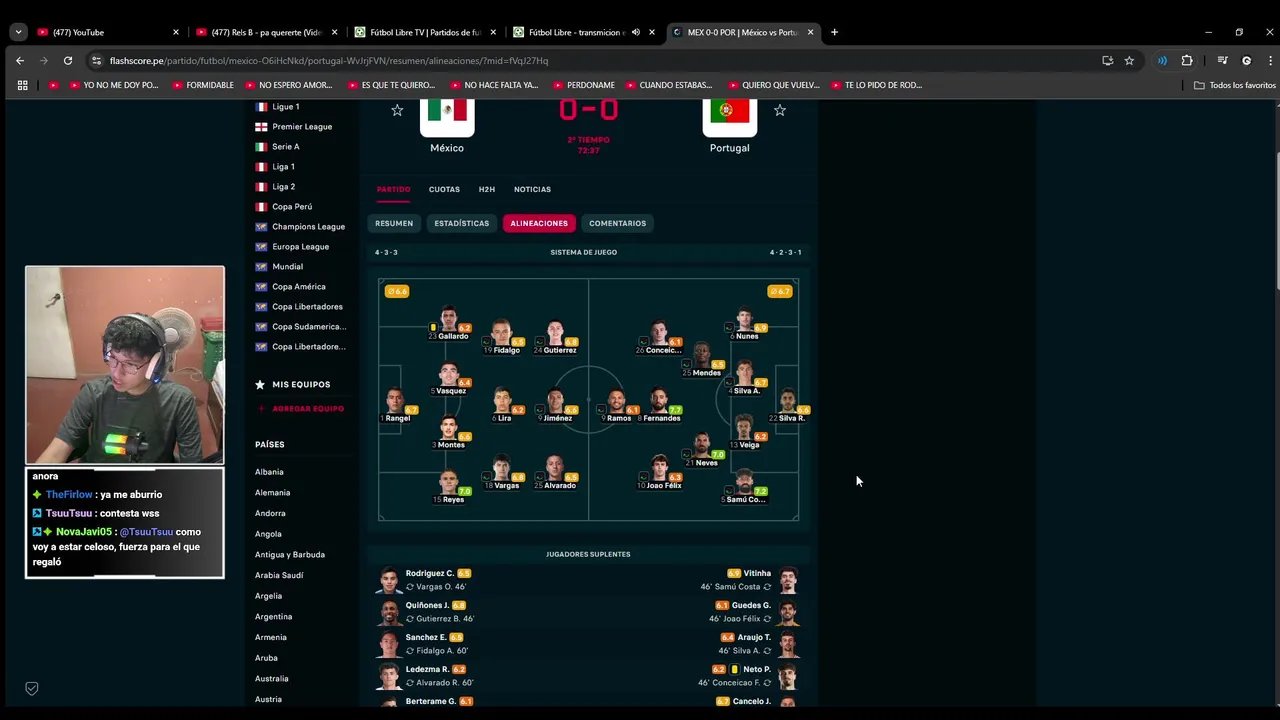Open substitute Guedes G. profile
1280x720 pixels.
(x=751, y=605)
